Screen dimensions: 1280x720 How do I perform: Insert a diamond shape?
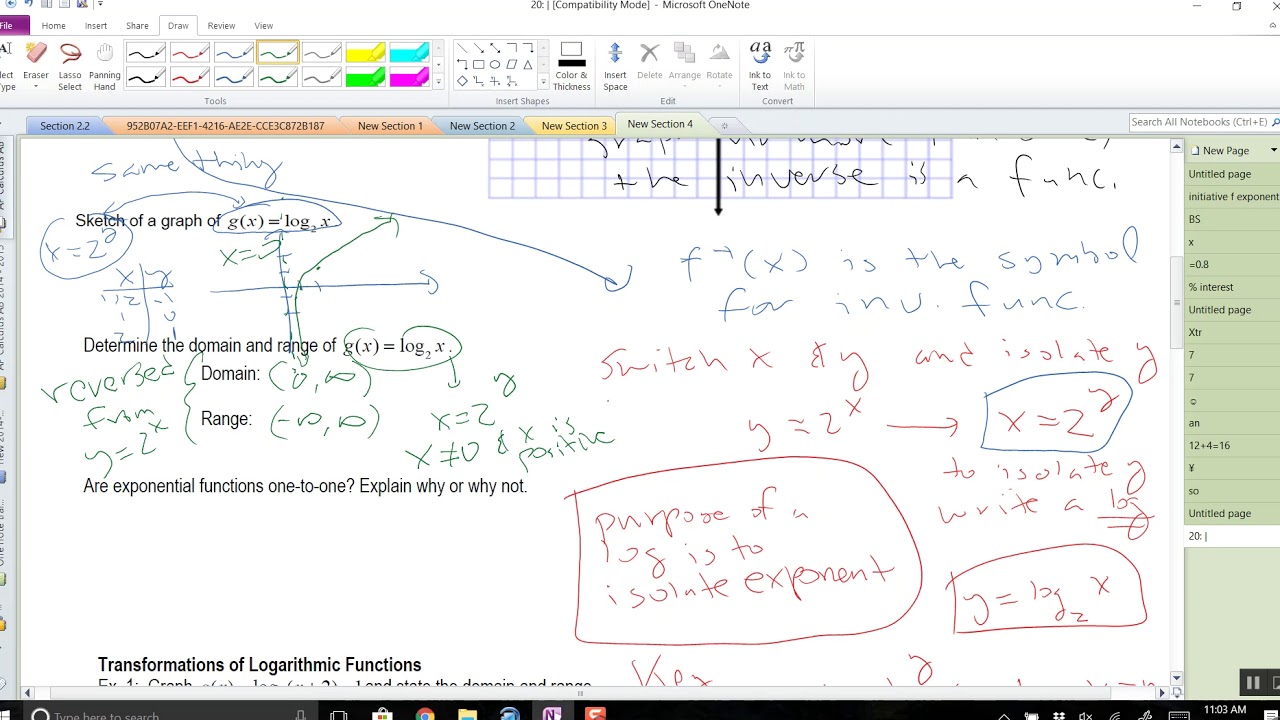click(462, 81)
